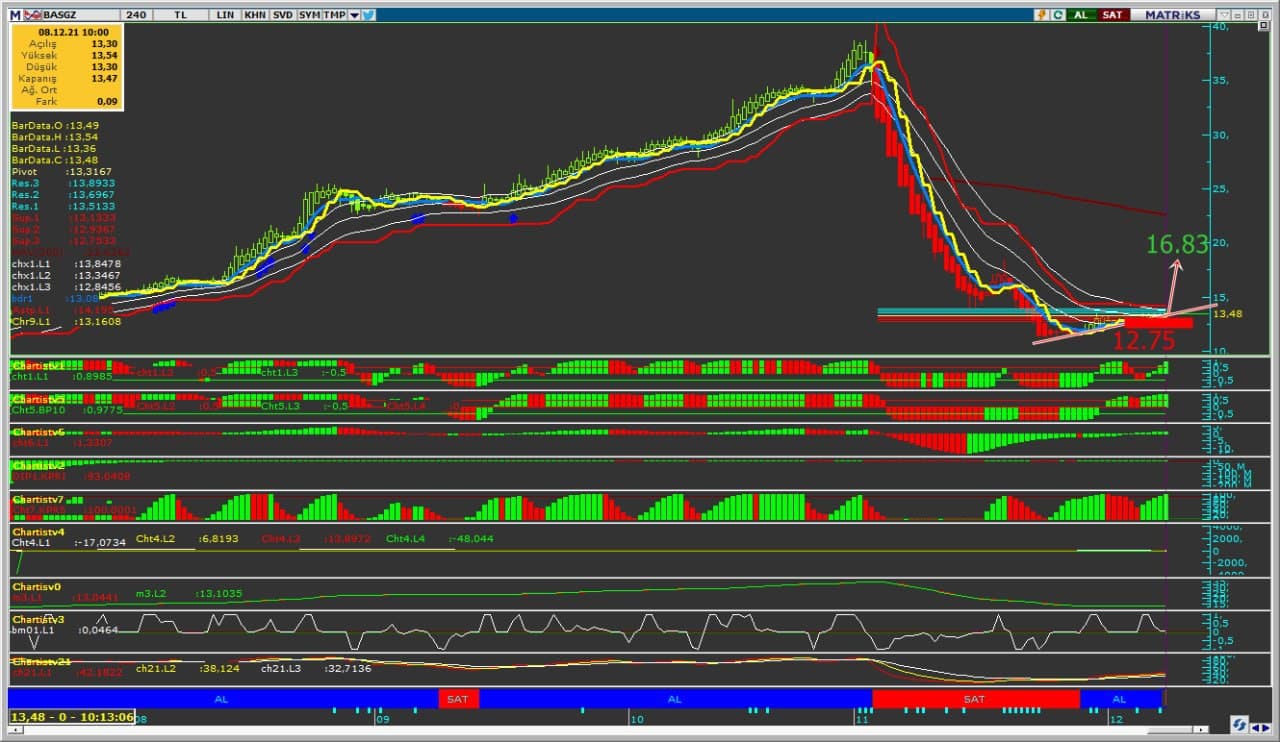Click the M icon beside the BASGZ symbol
This screenshot has width=1280, height=742.
point(15,15)
